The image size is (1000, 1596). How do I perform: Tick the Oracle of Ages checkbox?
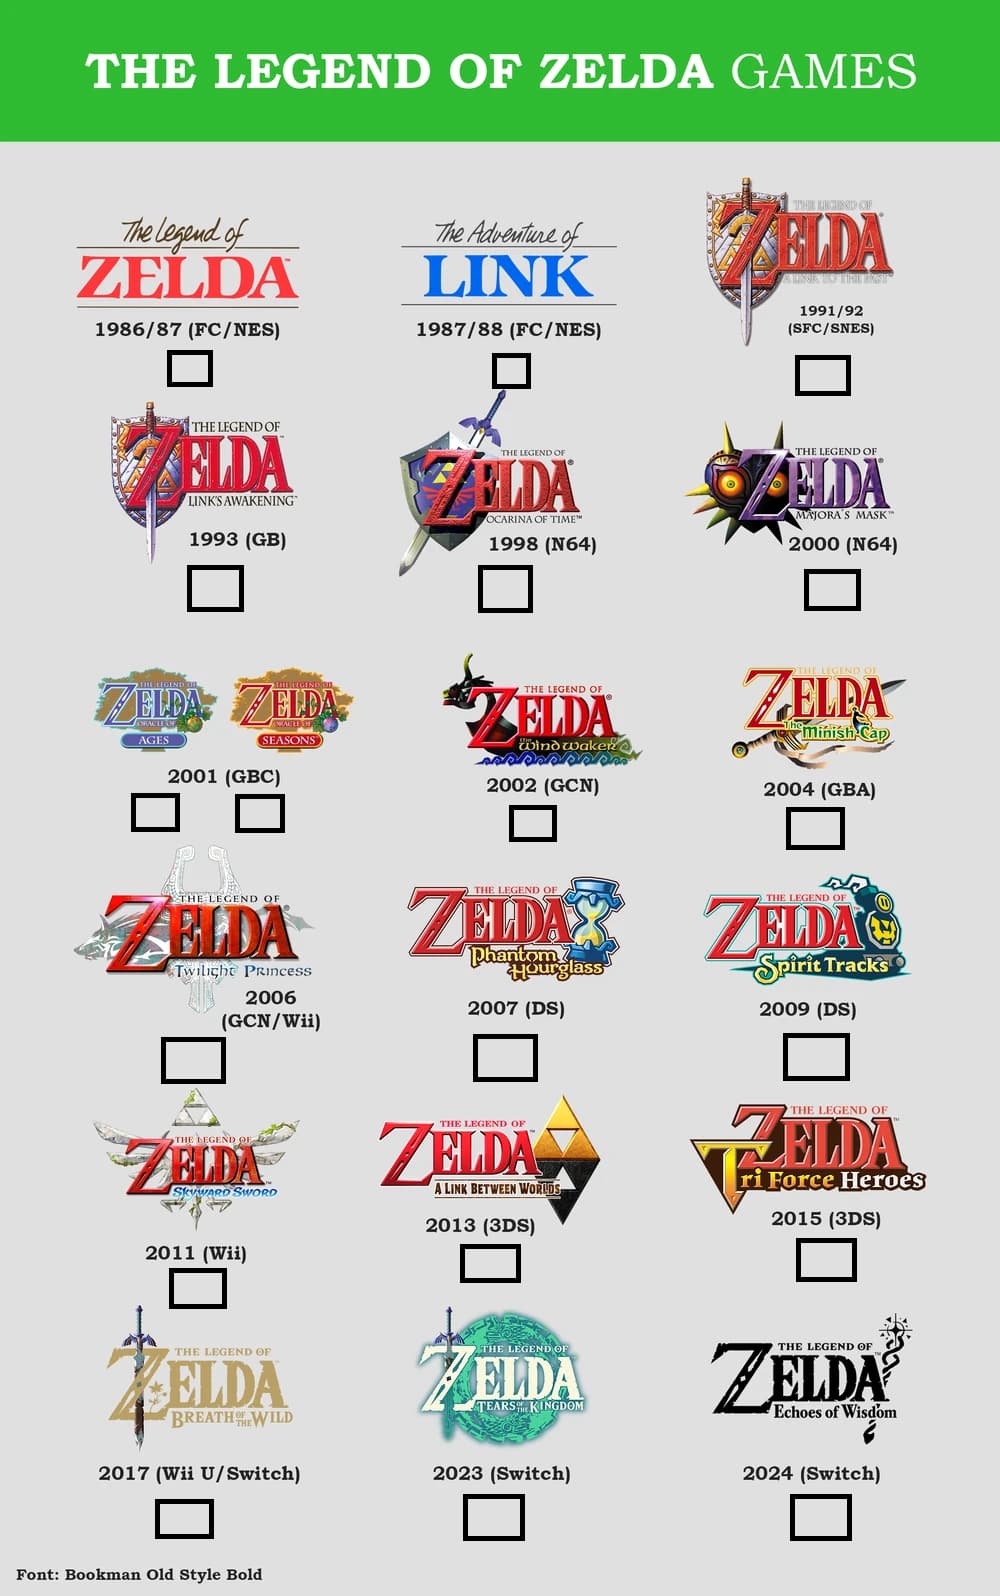(156, 812)
